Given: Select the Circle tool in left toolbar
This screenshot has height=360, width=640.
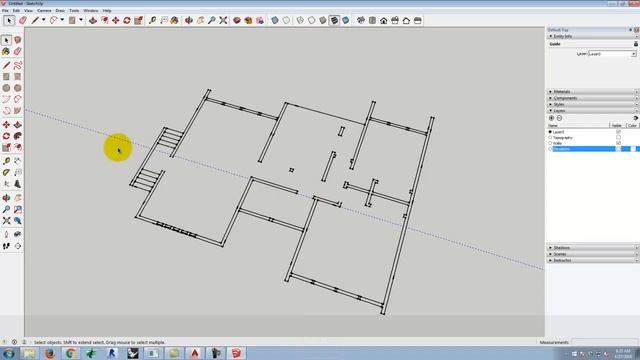Looking at the screenshot, I should pos(6,88).
